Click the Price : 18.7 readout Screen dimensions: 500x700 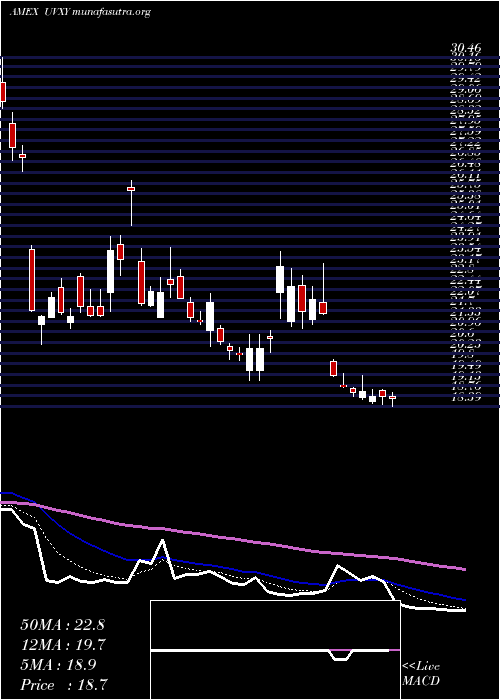64,684
